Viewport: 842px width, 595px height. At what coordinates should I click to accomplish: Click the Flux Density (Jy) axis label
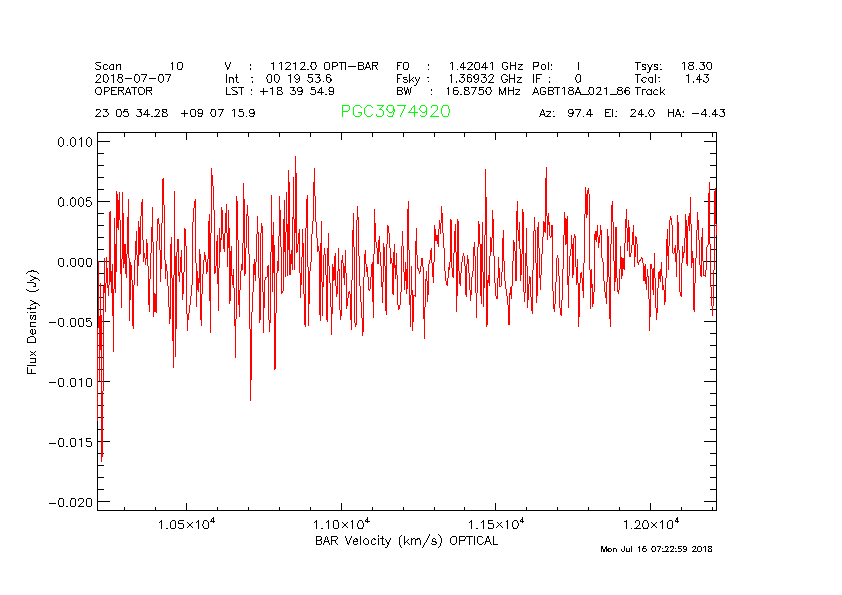click(x=32, y=321)
